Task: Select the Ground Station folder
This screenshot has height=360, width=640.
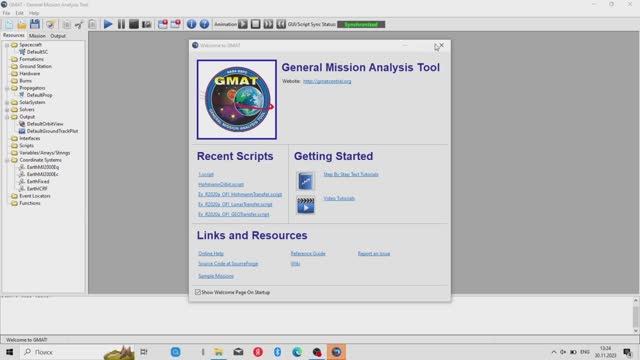Action: pos(36,66)
